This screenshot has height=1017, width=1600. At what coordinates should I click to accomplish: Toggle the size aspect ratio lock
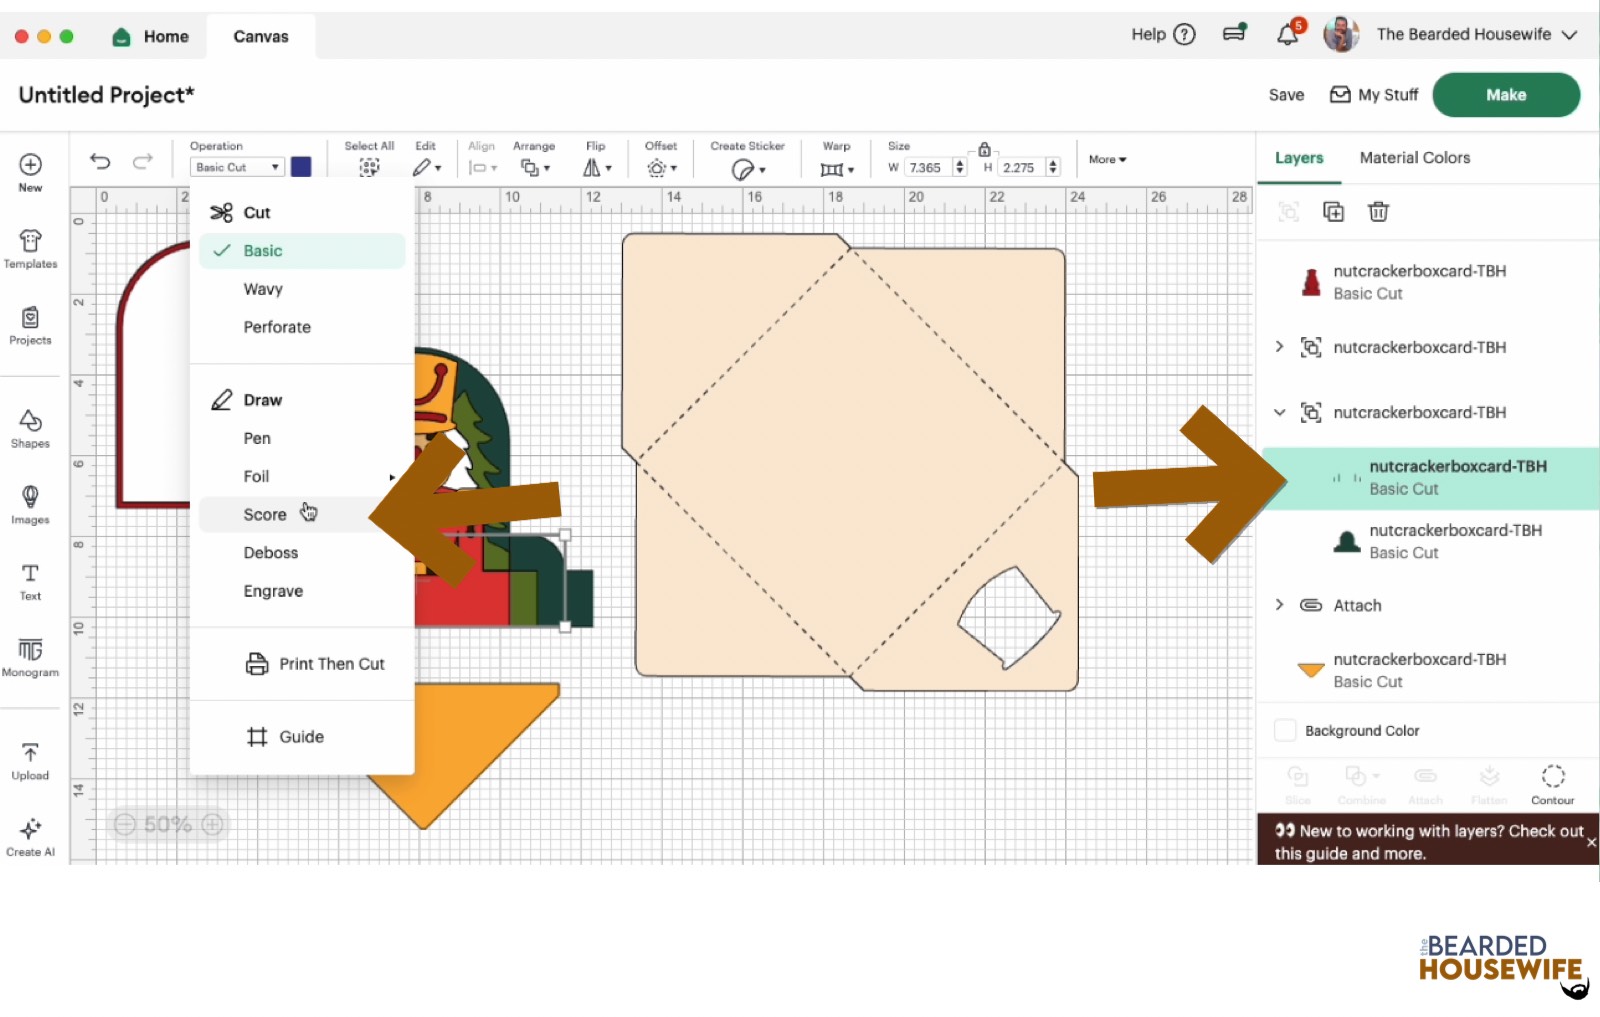984,149
